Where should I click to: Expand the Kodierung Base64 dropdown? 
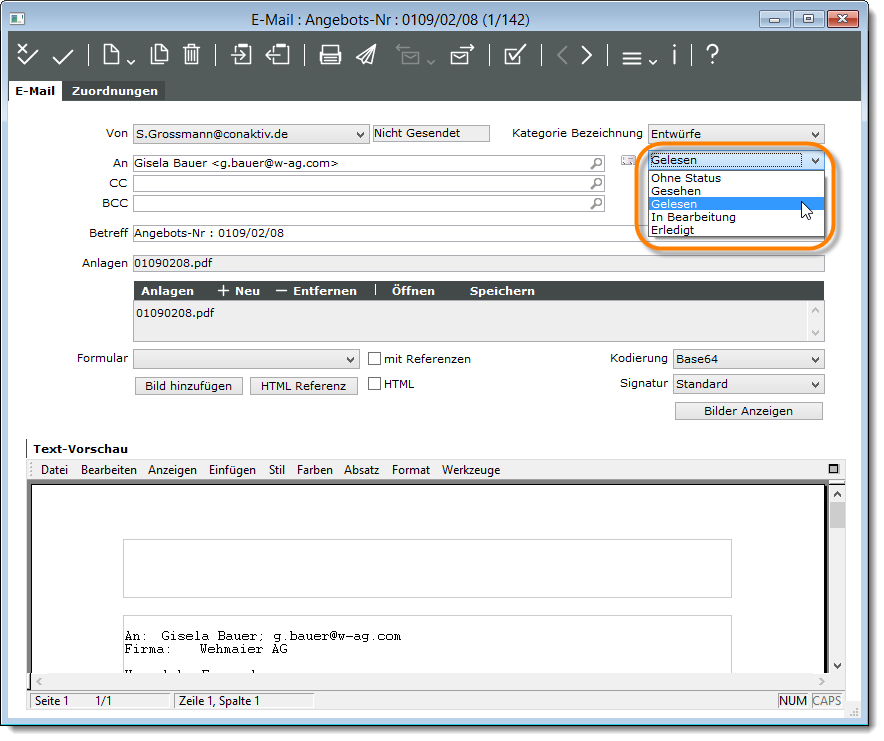coord(816,360)
